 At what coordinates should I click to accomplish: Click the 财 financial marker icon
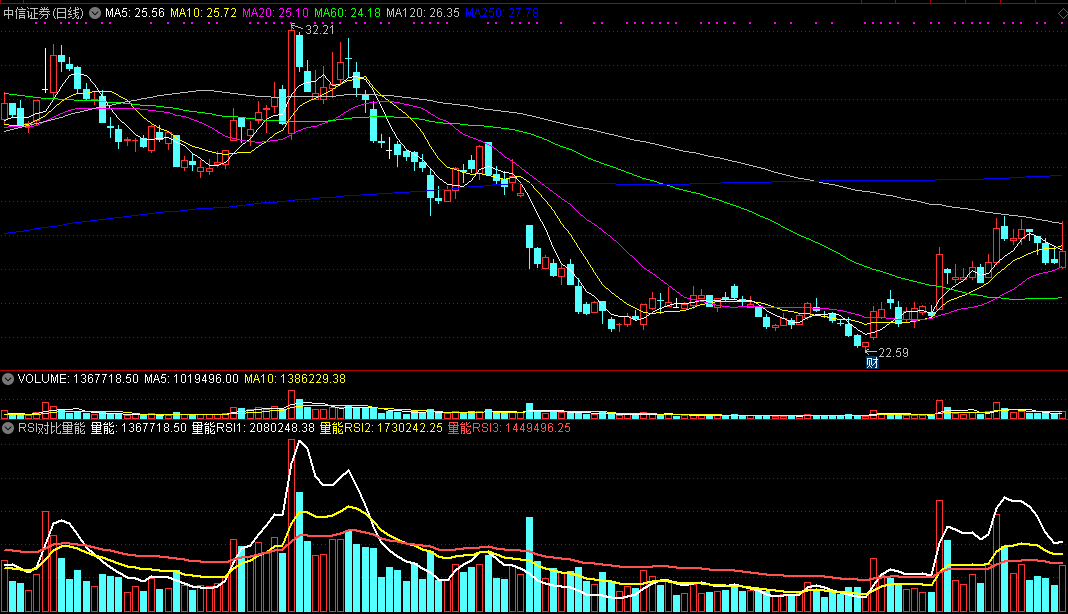872,363
